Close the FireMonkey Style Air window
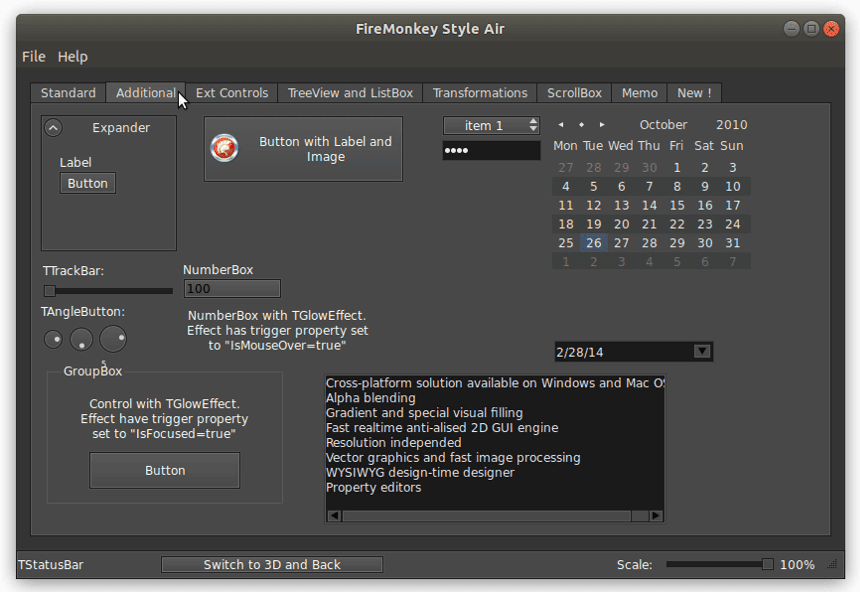860x592 pixels. pos(831,29)
